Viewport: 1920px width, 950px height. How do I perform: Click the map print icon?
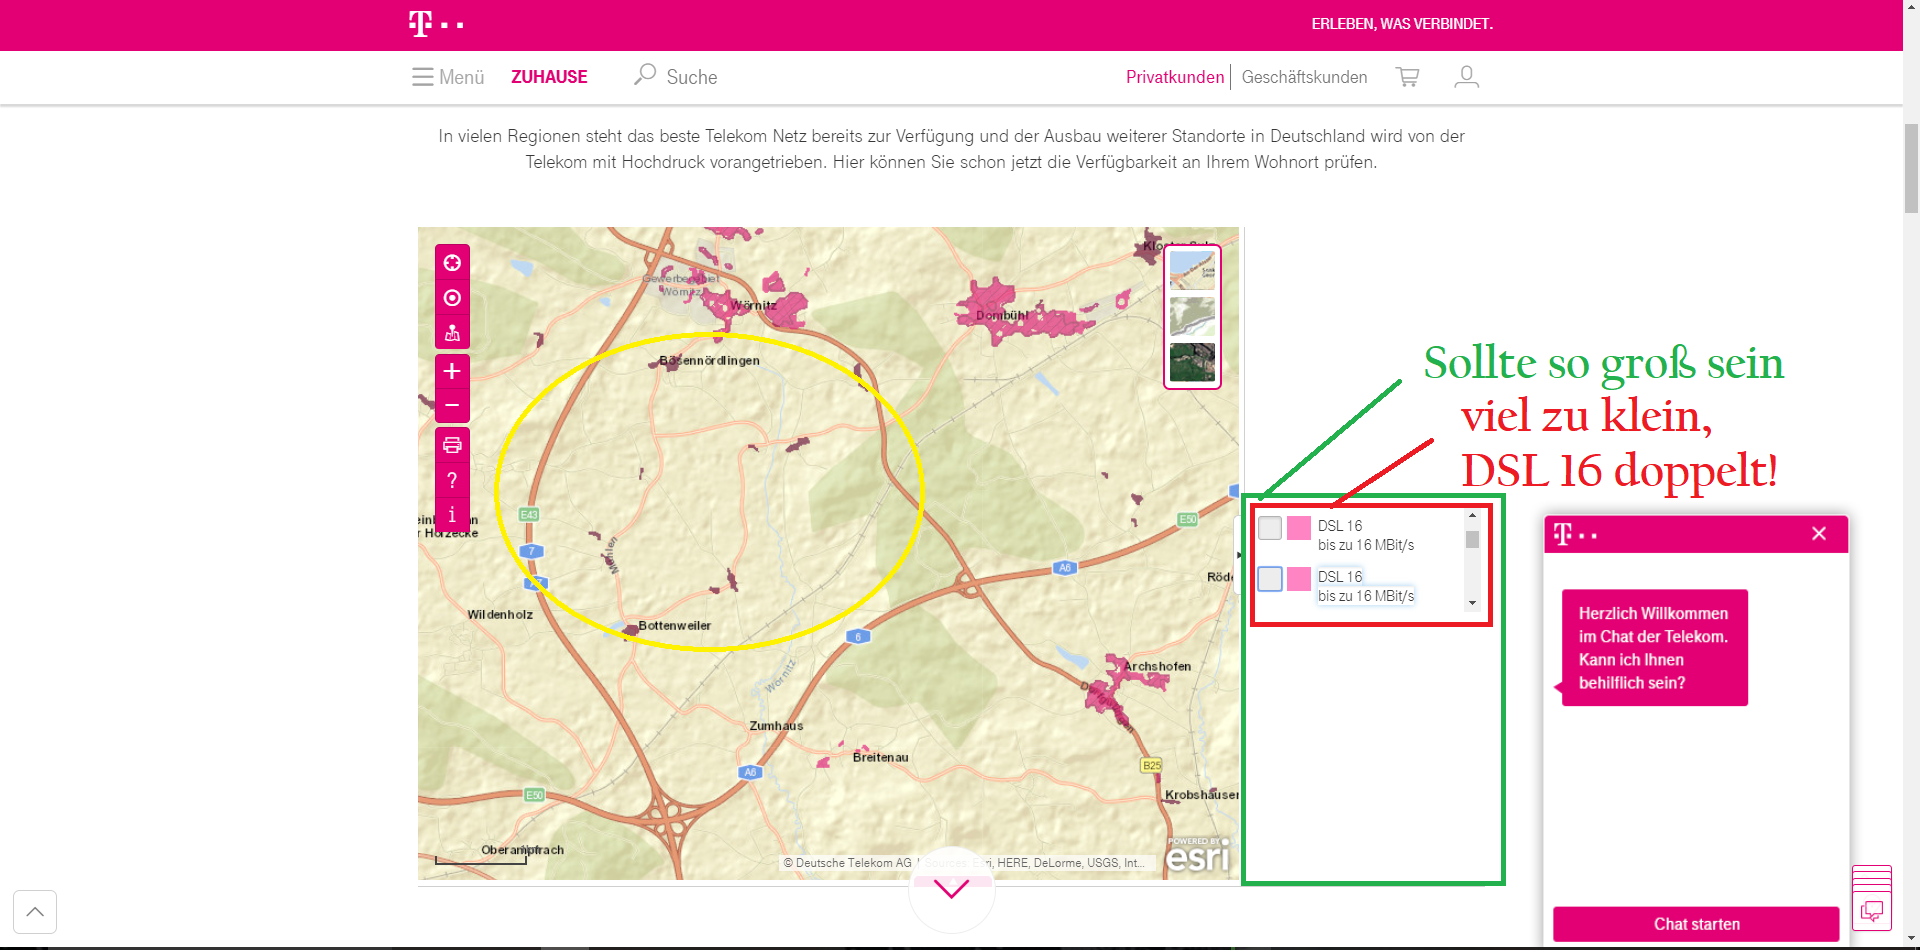click(452, 445)
